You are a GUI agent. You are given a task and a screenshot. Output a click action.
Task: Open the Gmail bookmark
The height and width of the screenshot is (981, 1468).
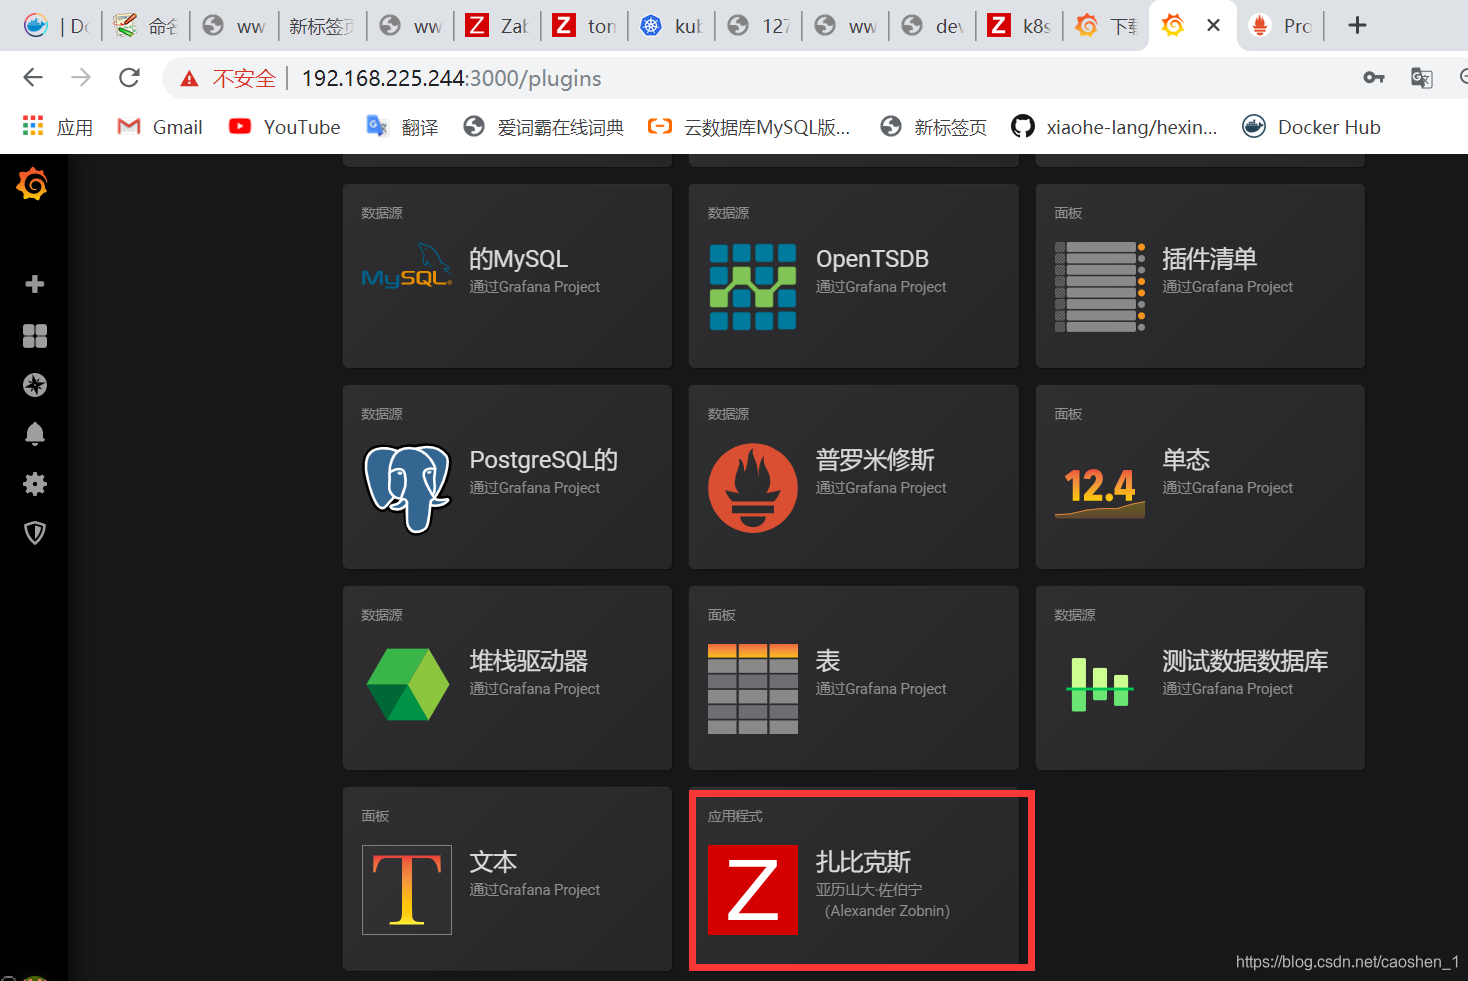point(160,127)
